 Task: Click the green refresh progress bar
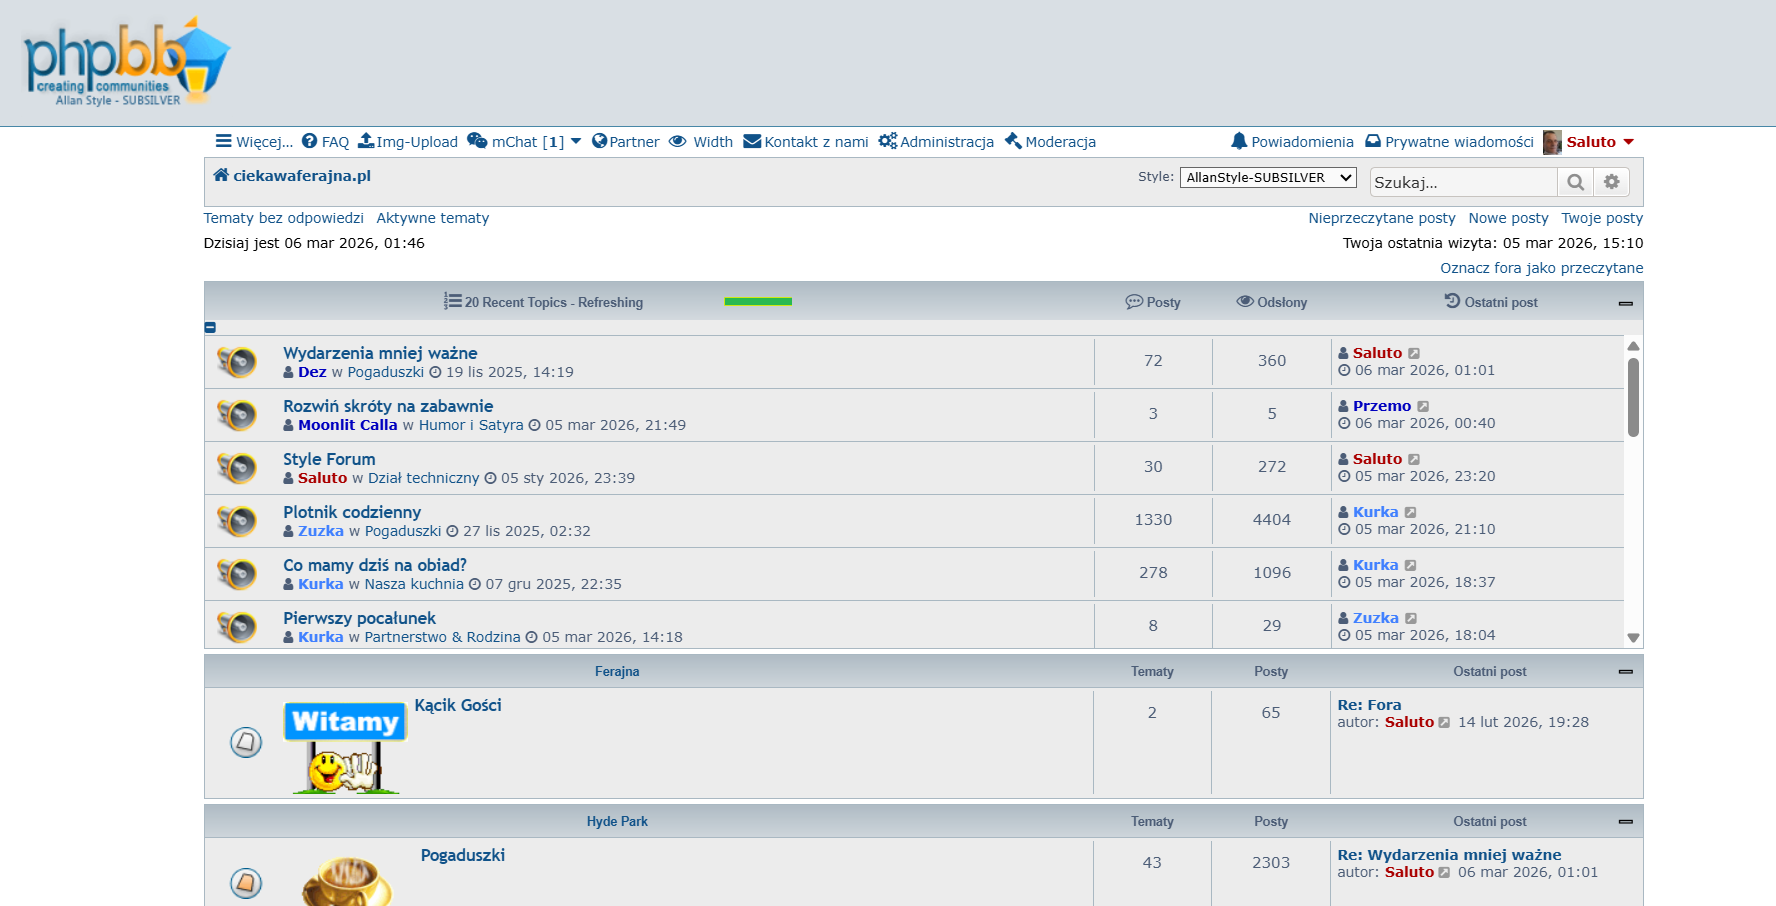pyautogui.click(x=757, y=302)
